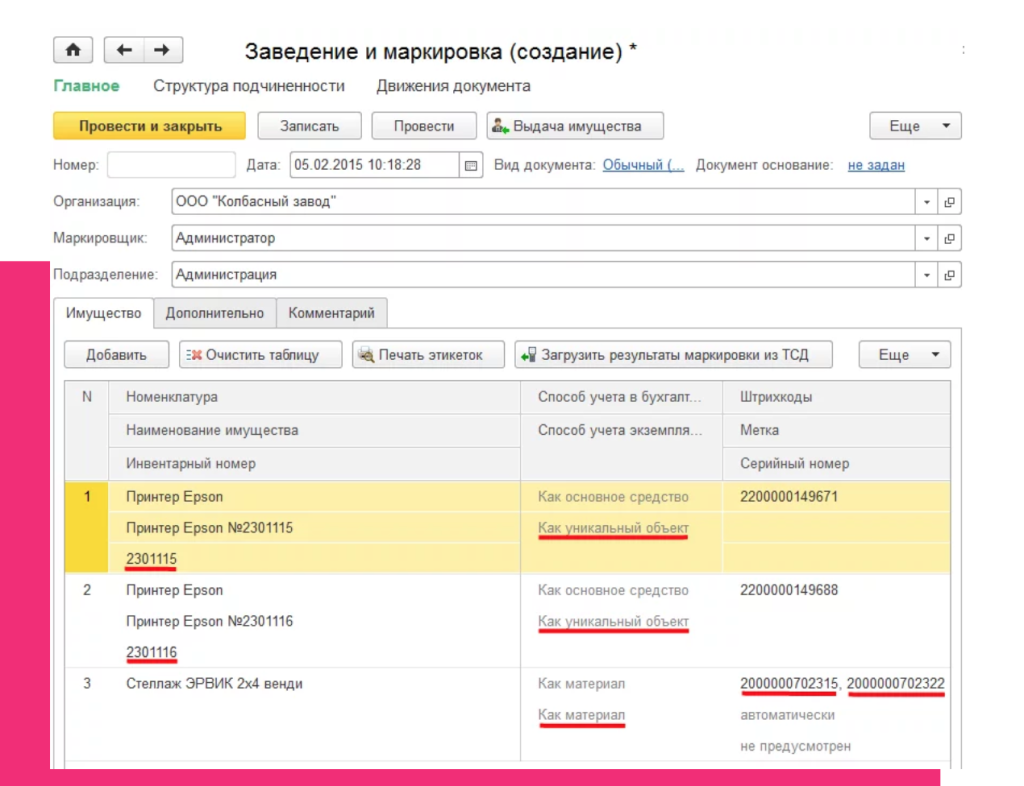Click the Очистить таблицу button
The width and height of the screenshot is (1024, 786).
pyautogui.click(x=260, y=355)
